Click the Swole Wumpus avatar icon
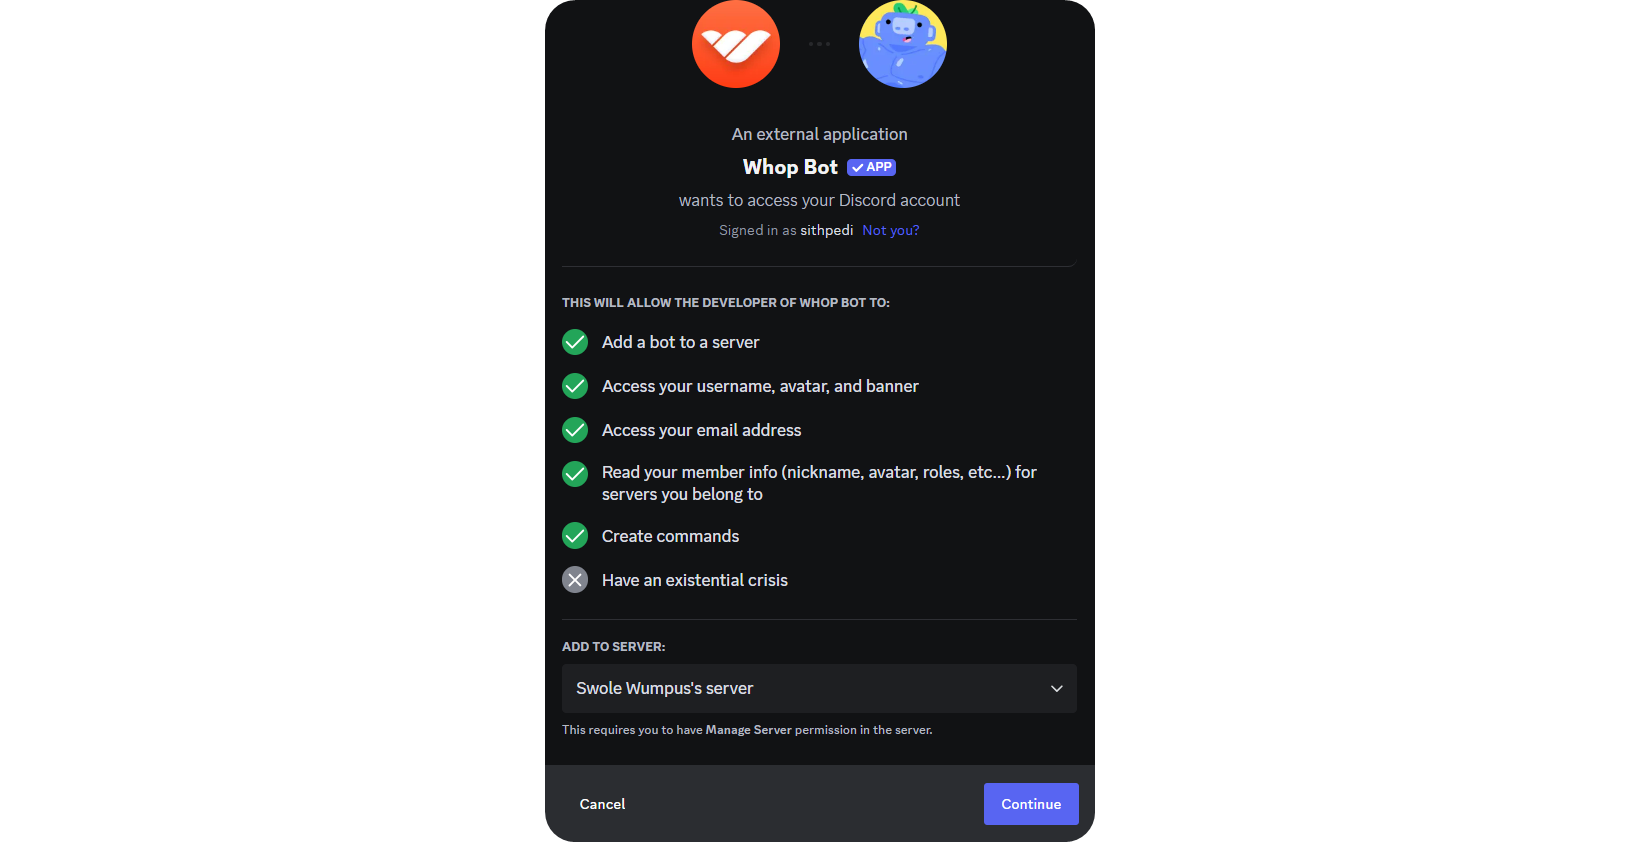This screenshot has height=842, width=1640. (902, 44)
